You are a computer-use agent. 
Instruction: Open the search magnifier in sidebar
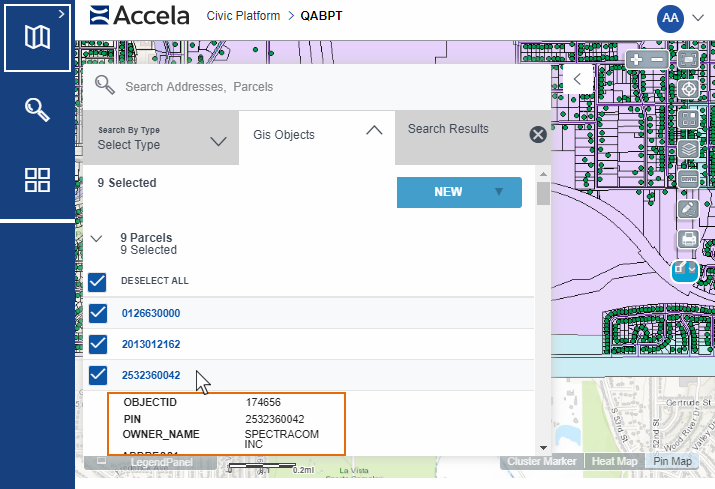(x=37, y=109)
